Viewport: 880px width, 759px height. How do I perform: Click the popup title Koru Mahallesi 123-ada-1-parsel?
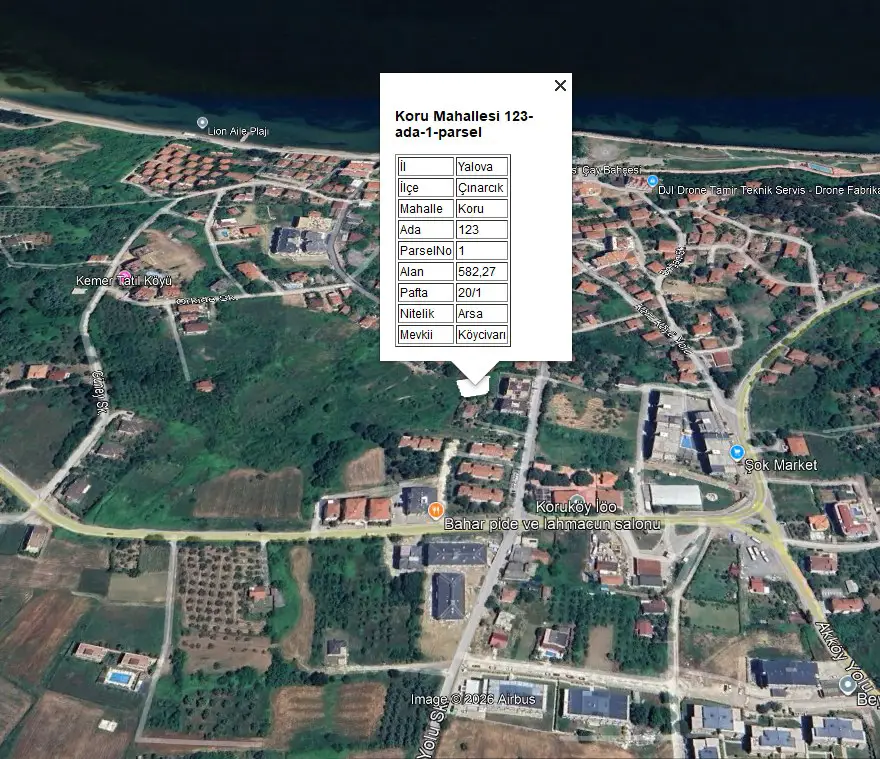coord(464,124)
